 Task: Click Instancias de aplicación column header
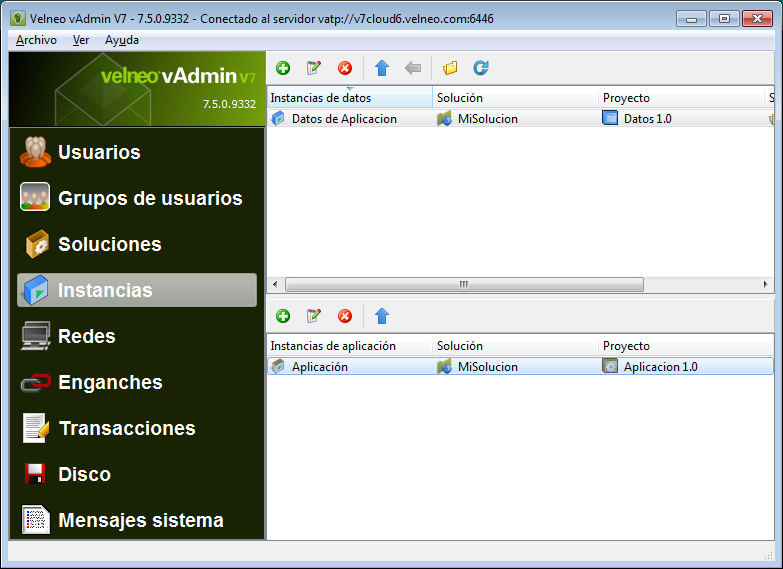click(350, 346)
